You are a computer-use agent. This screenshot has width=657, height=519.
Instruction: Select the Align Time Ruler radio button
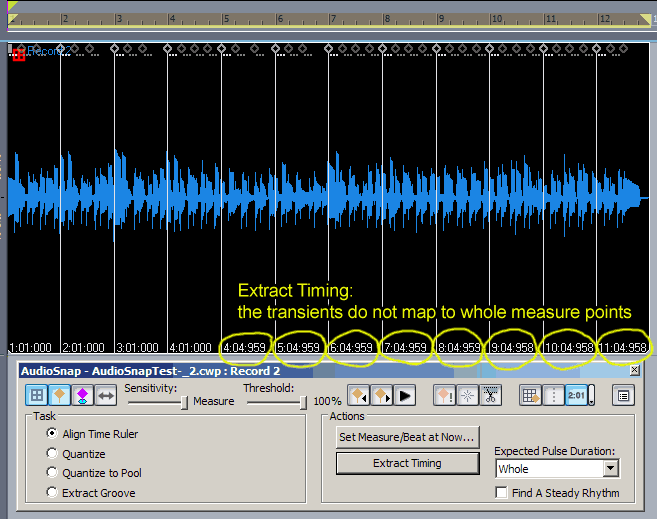(x=52, y=434)
